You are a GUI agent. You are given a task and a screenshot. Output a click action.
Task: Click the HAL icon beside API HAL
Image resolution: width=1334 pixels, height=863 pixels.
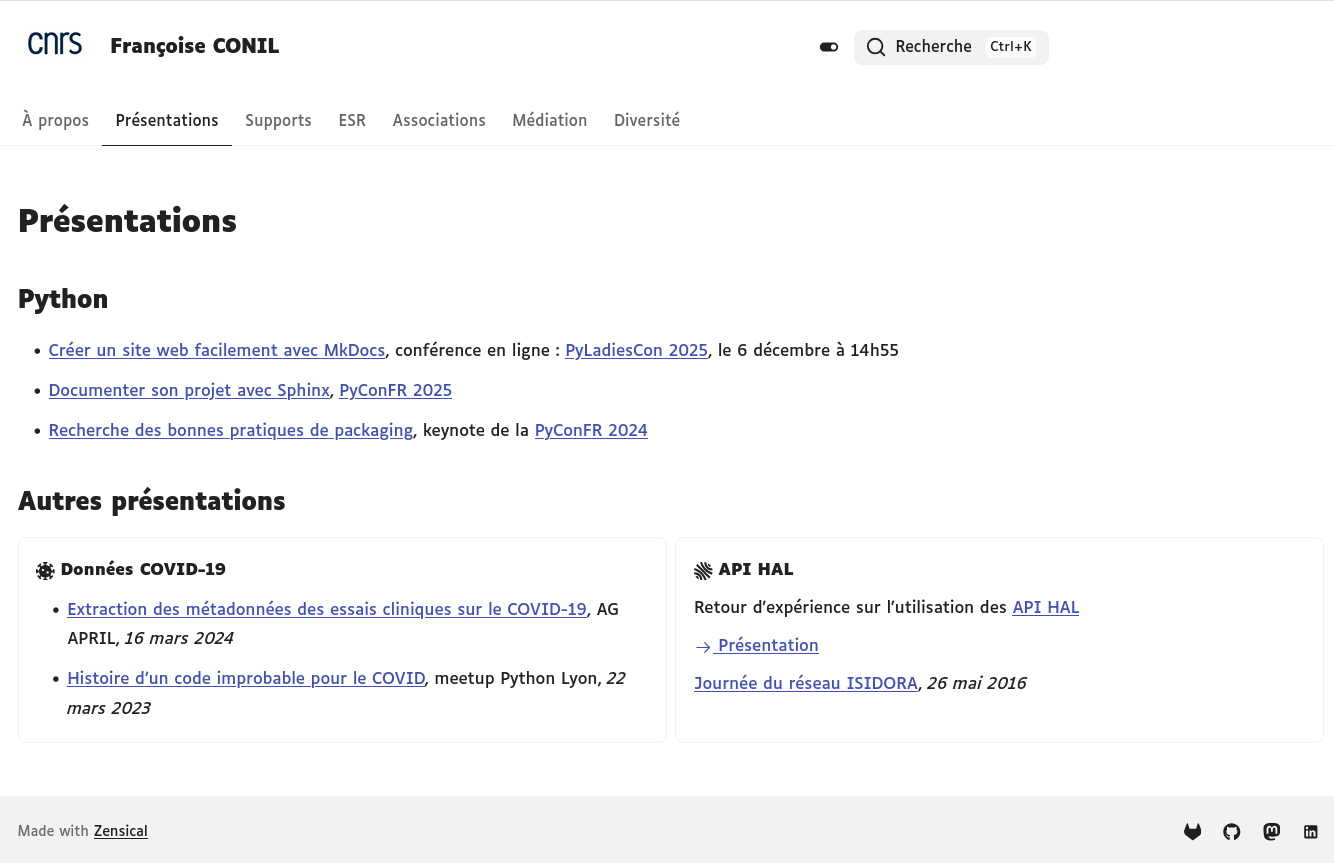coord(703,571)
